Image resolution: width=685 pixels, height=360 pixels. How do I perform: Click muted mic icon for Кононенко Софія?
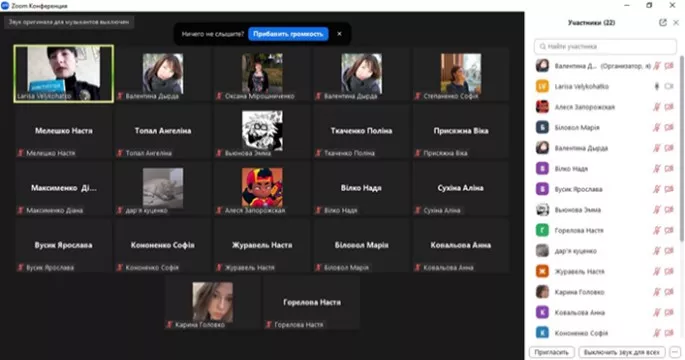point(657,333)
